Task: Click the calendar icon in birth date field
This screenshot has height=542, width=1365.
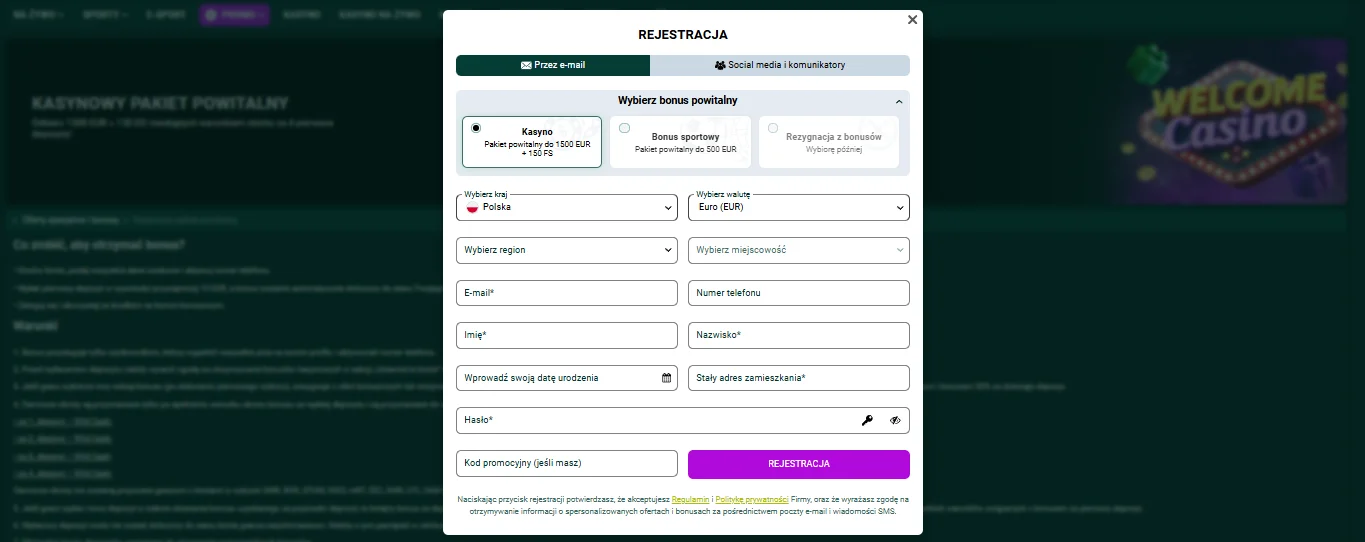Action: (x=666, y=378)
